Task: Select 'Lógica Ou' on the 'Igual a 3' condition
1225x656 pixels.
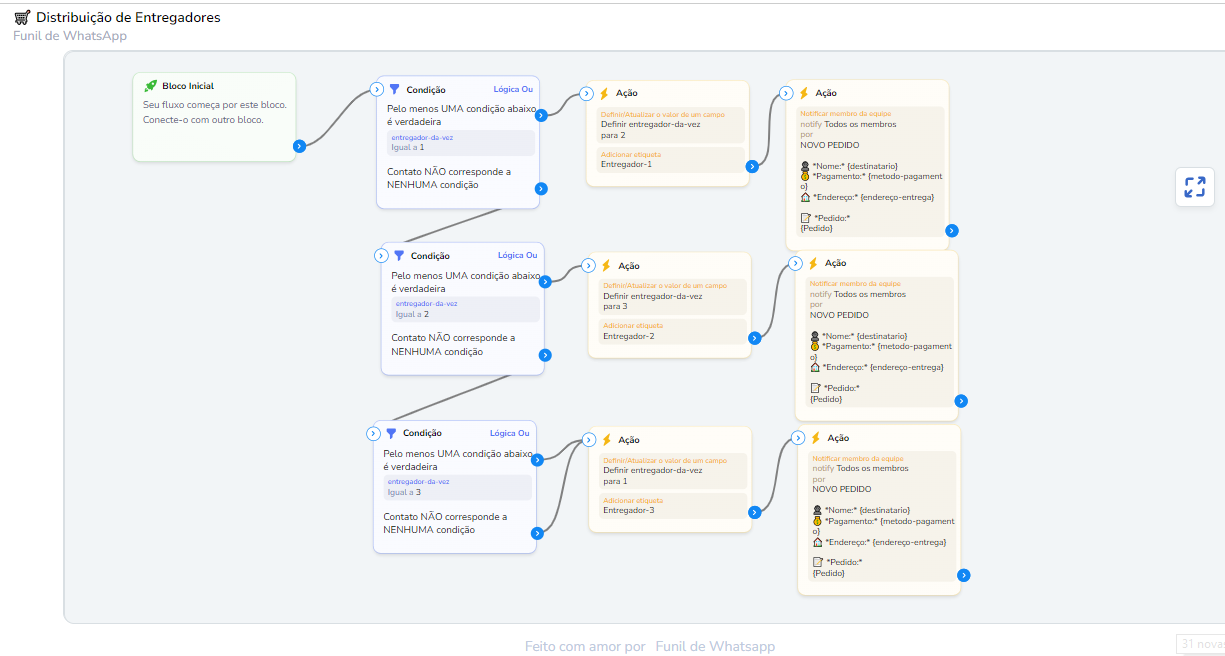Action: tap(509, 433)
